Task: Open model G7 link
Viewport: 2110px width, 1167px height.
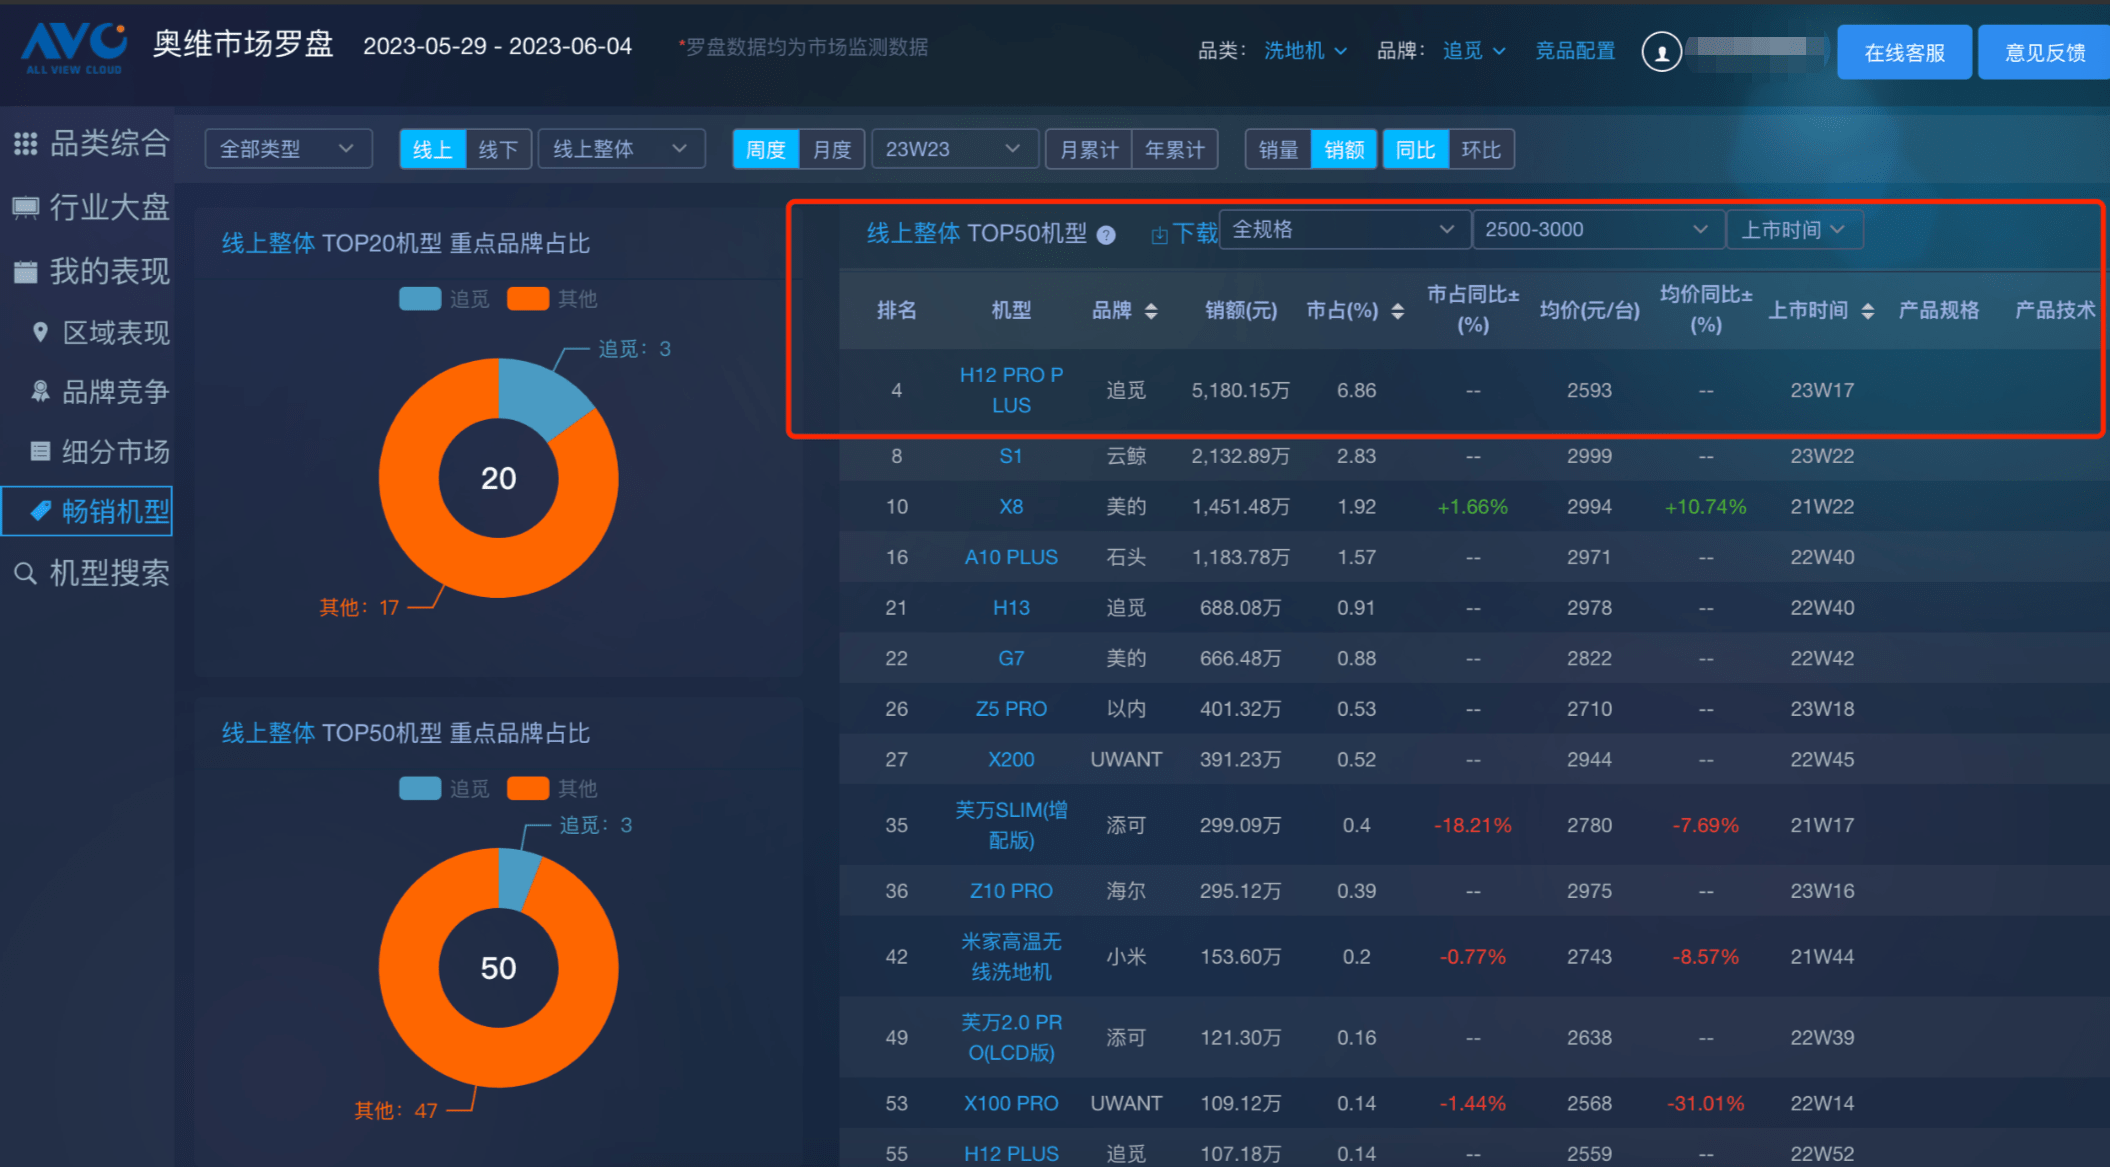Action: point(1011,658)
